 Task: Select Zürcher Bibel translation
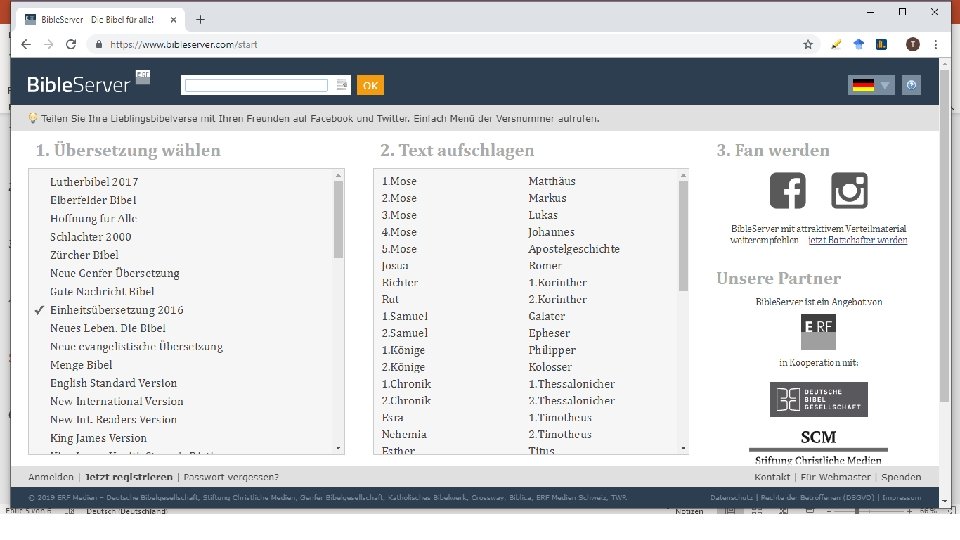tap(84, 255)
